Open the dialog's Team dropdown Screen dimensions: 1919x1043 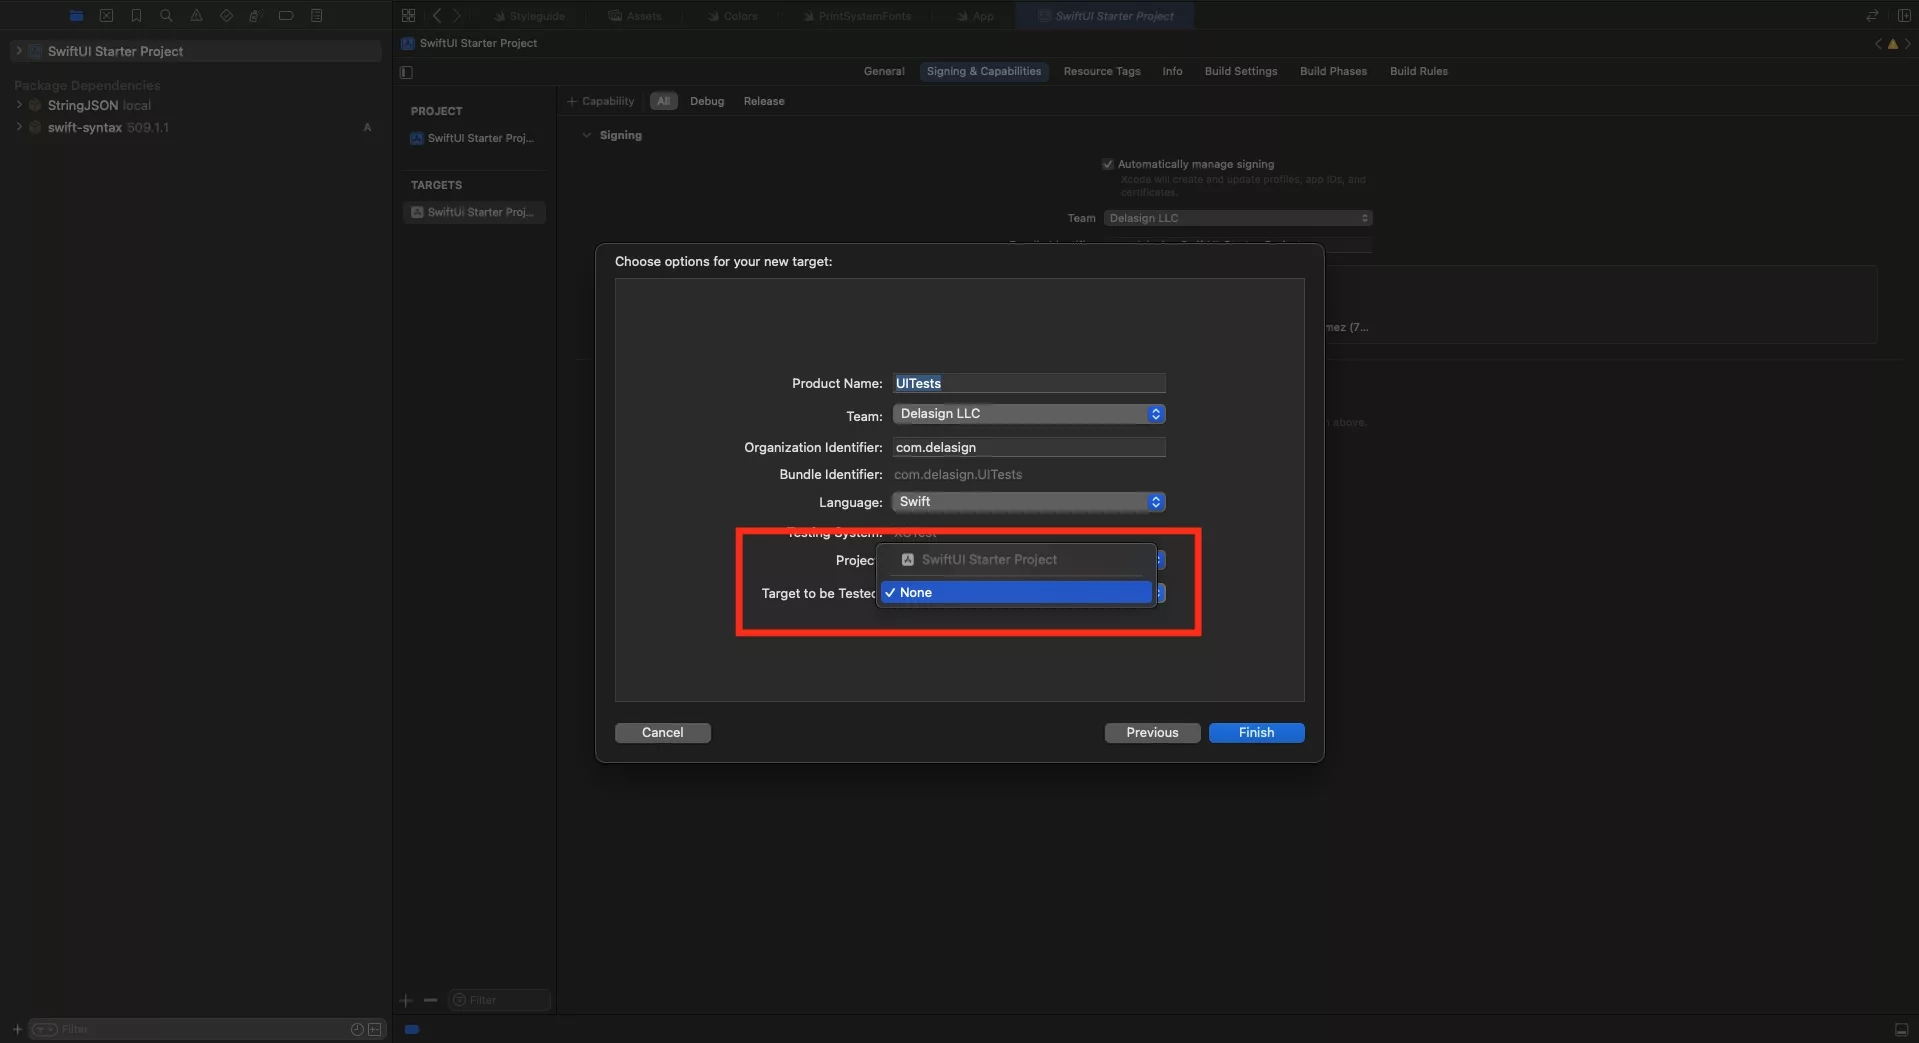point(1029,414)
